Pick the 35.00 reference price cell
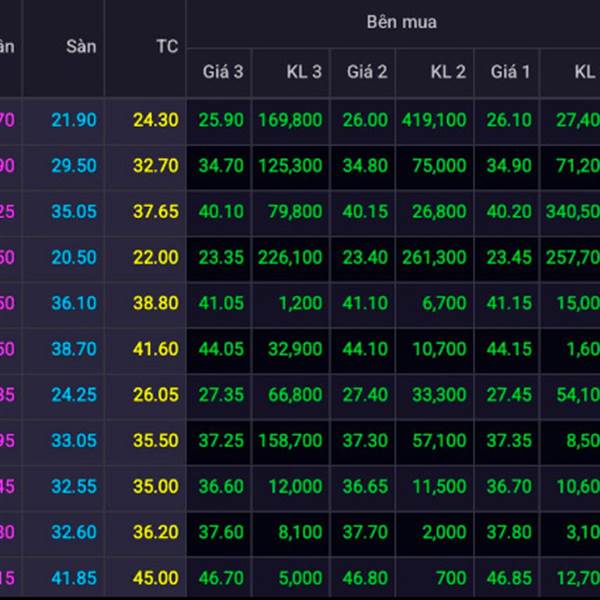600x600 pixels. coord(155,486)
